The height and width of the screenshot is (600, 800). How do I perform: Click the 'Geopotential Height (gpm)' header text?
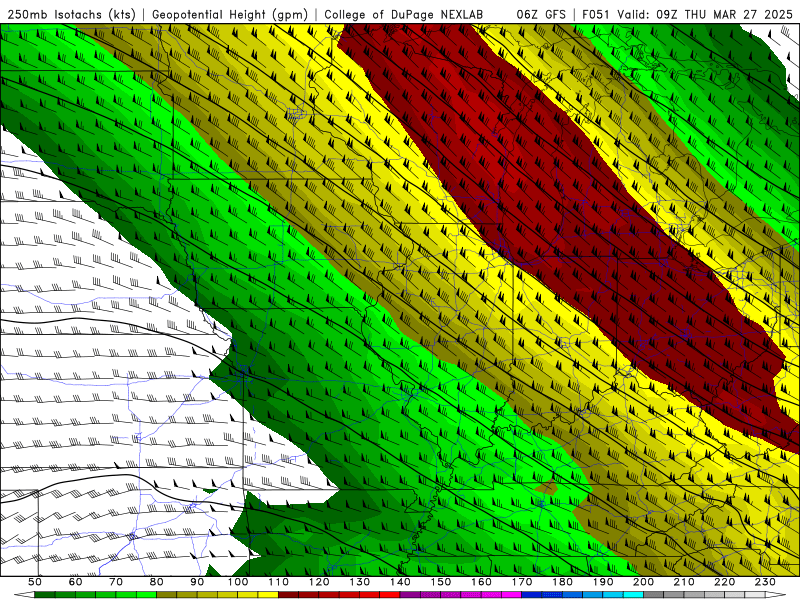click(x=230, y=15)
